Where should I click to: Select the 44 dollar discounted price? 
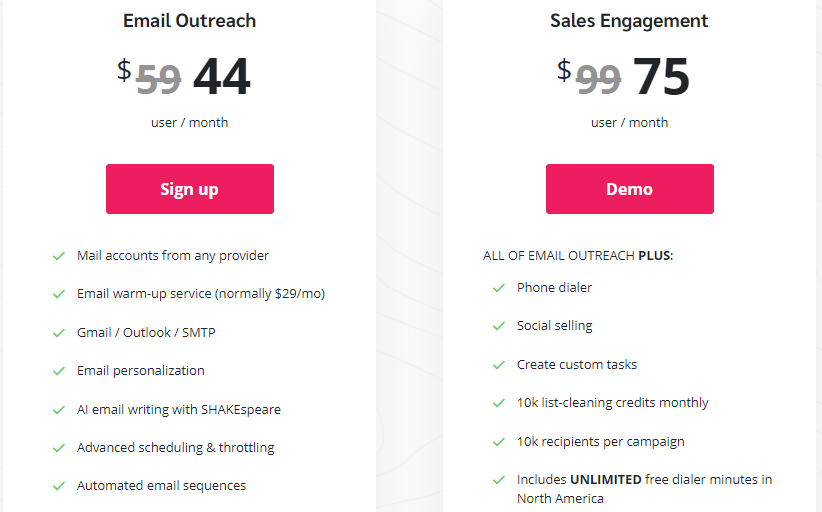[222, 77]
